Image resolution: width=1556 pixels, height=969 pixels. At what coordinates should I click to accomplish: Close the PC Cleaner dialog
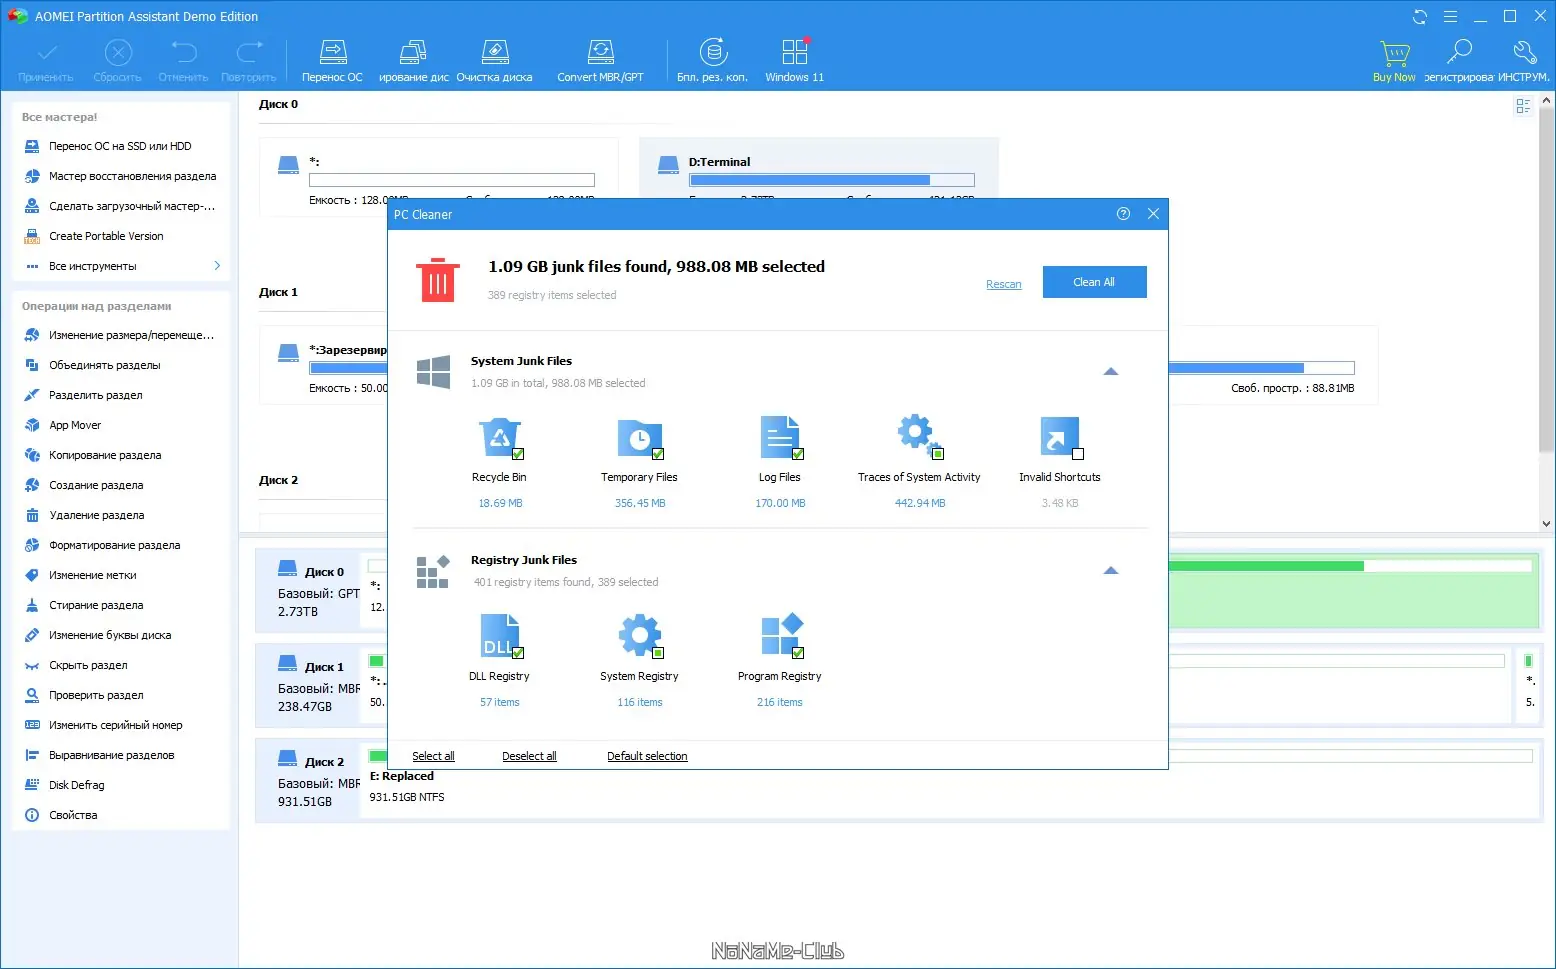[1153, 214]
